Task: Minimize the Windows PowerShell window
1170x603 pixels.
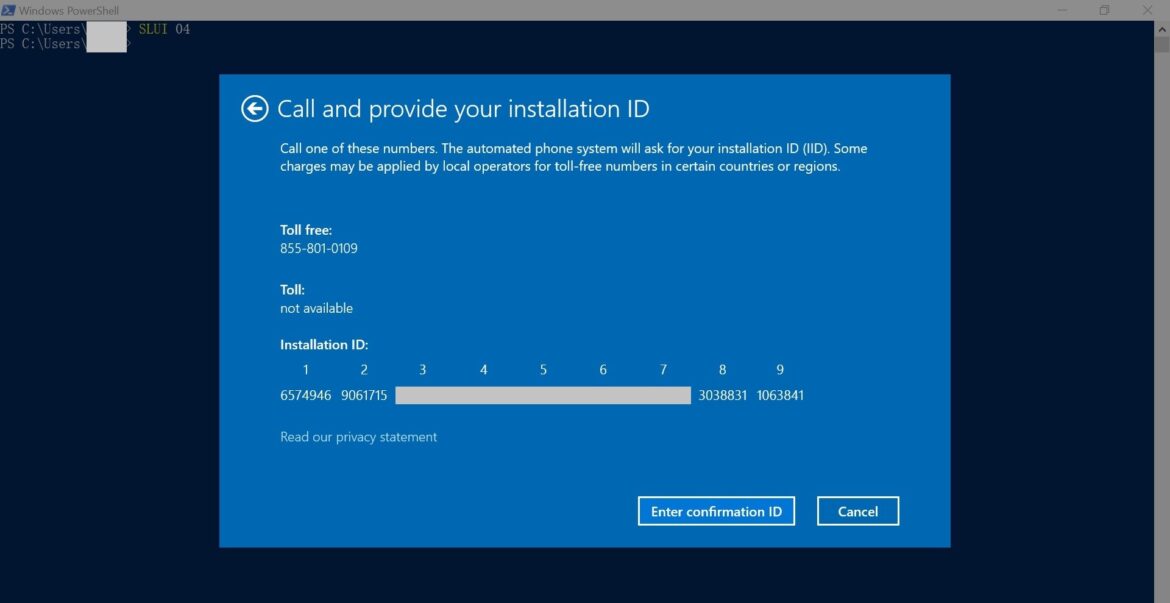Action: [1061, 9]
